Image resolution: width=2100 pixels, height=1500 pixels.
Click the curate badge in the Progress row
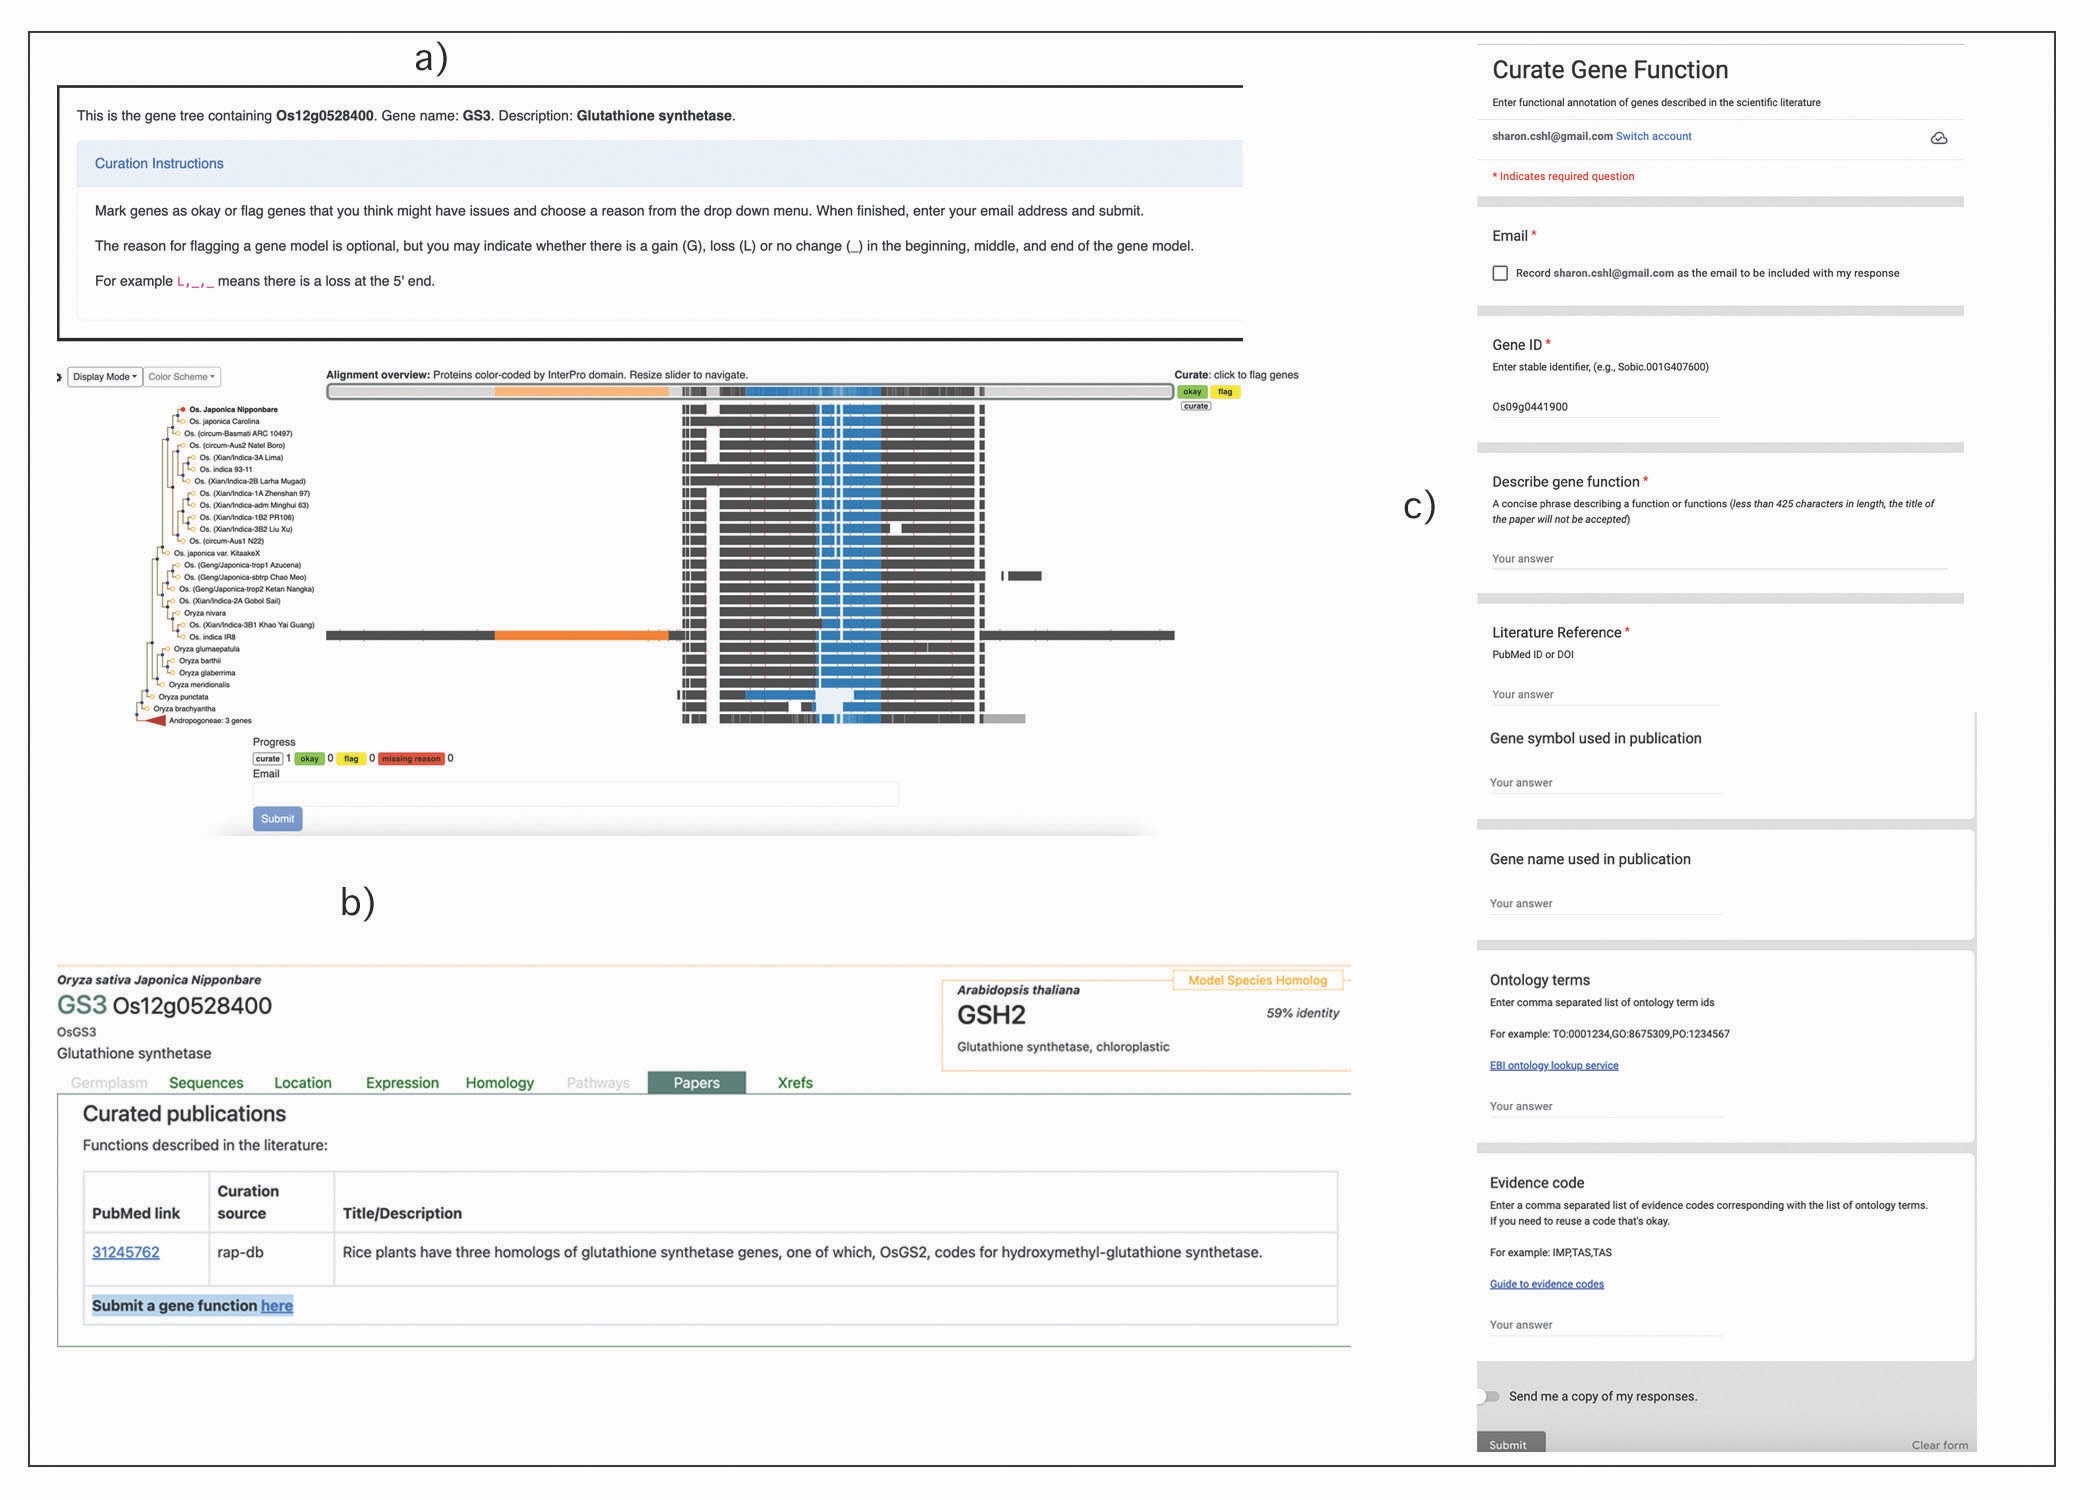coord(267,758)
